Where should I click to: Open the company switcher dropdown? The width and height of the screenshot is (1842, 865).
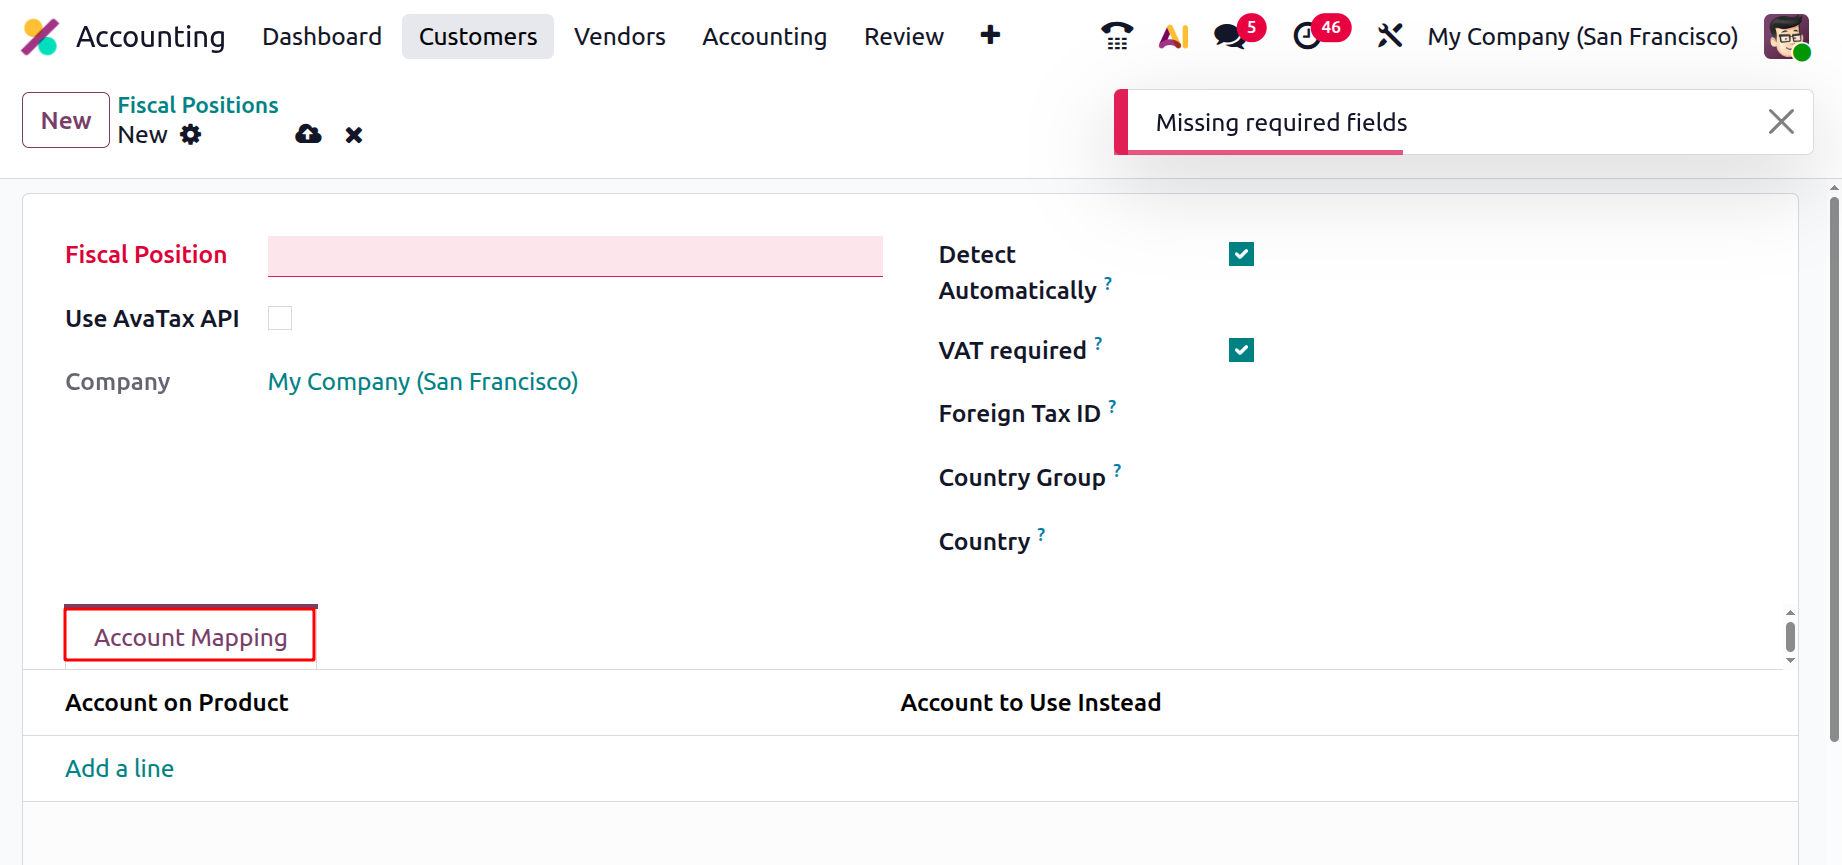coord(1582,37)
